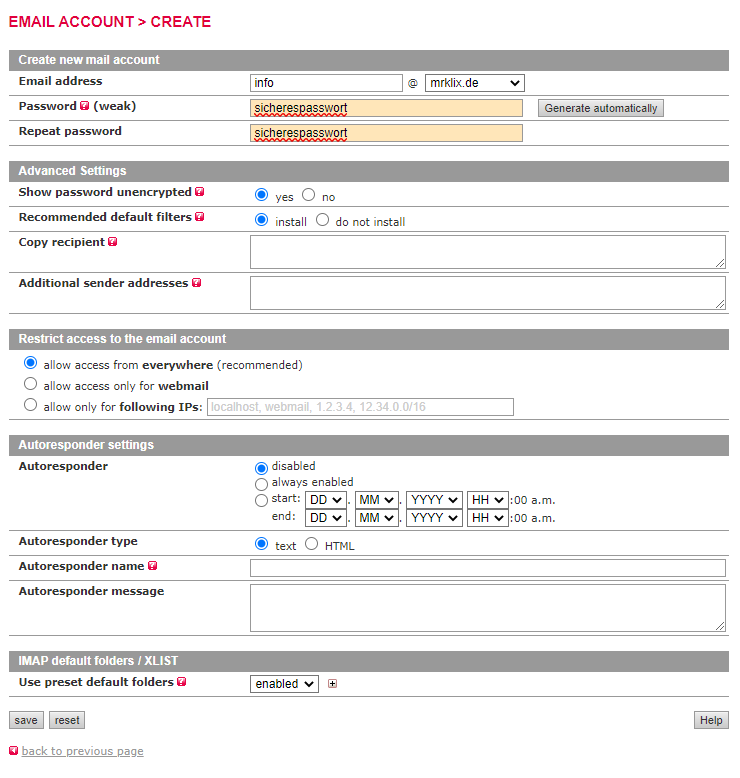Open the end DD day dropdown

tap(326, 518)
